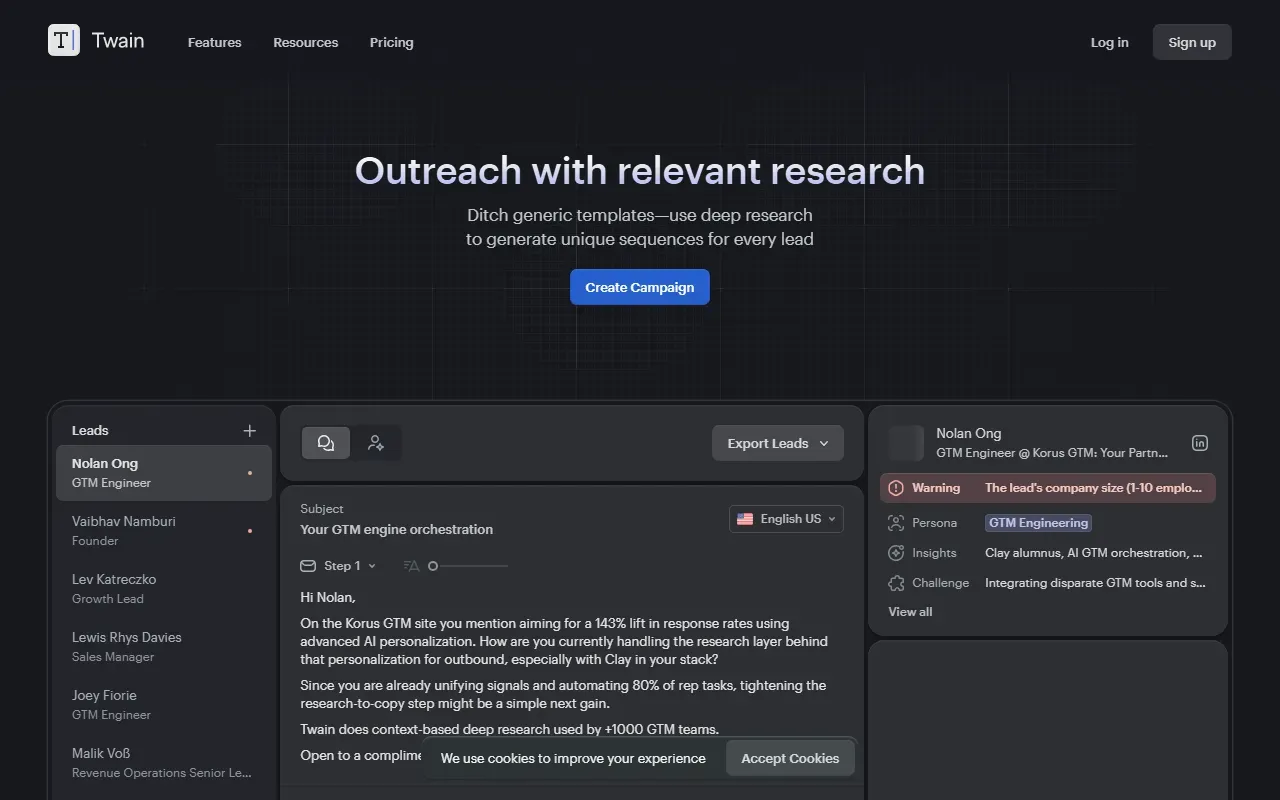Click Nolan Ong's avatar in the details panel
The height and width of the screenshot is (800, 1280).
tap(906, 443)
